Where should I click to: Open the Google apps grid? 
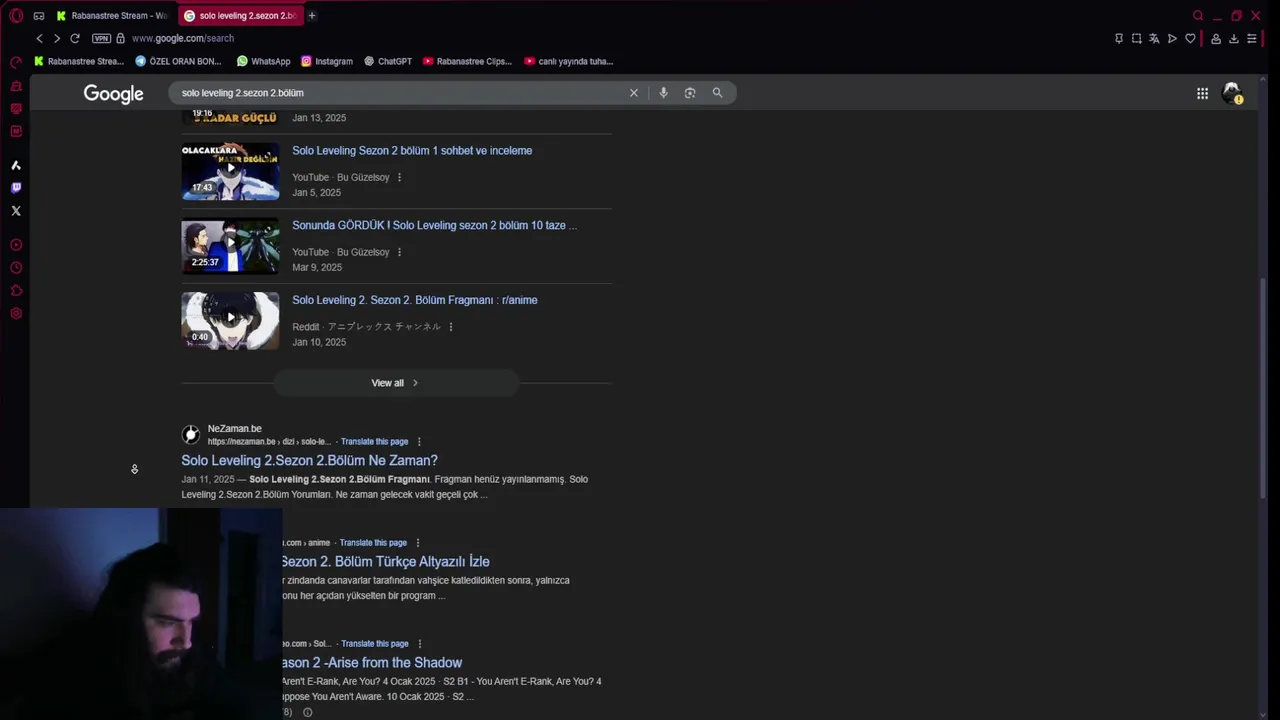pos(1202,93)
